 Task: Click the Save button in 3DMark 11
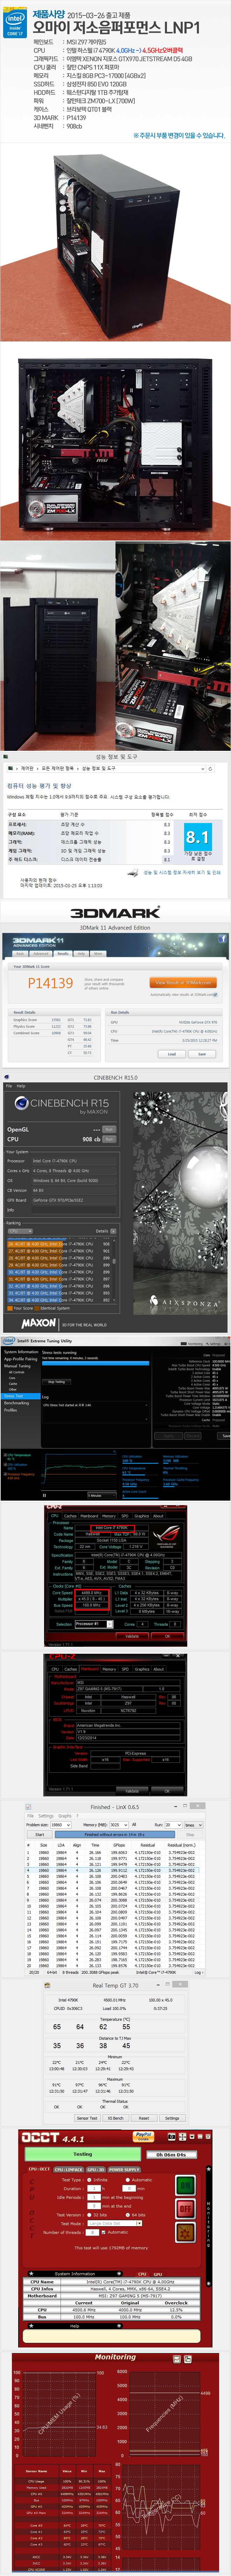click(x=202, y=1054)
